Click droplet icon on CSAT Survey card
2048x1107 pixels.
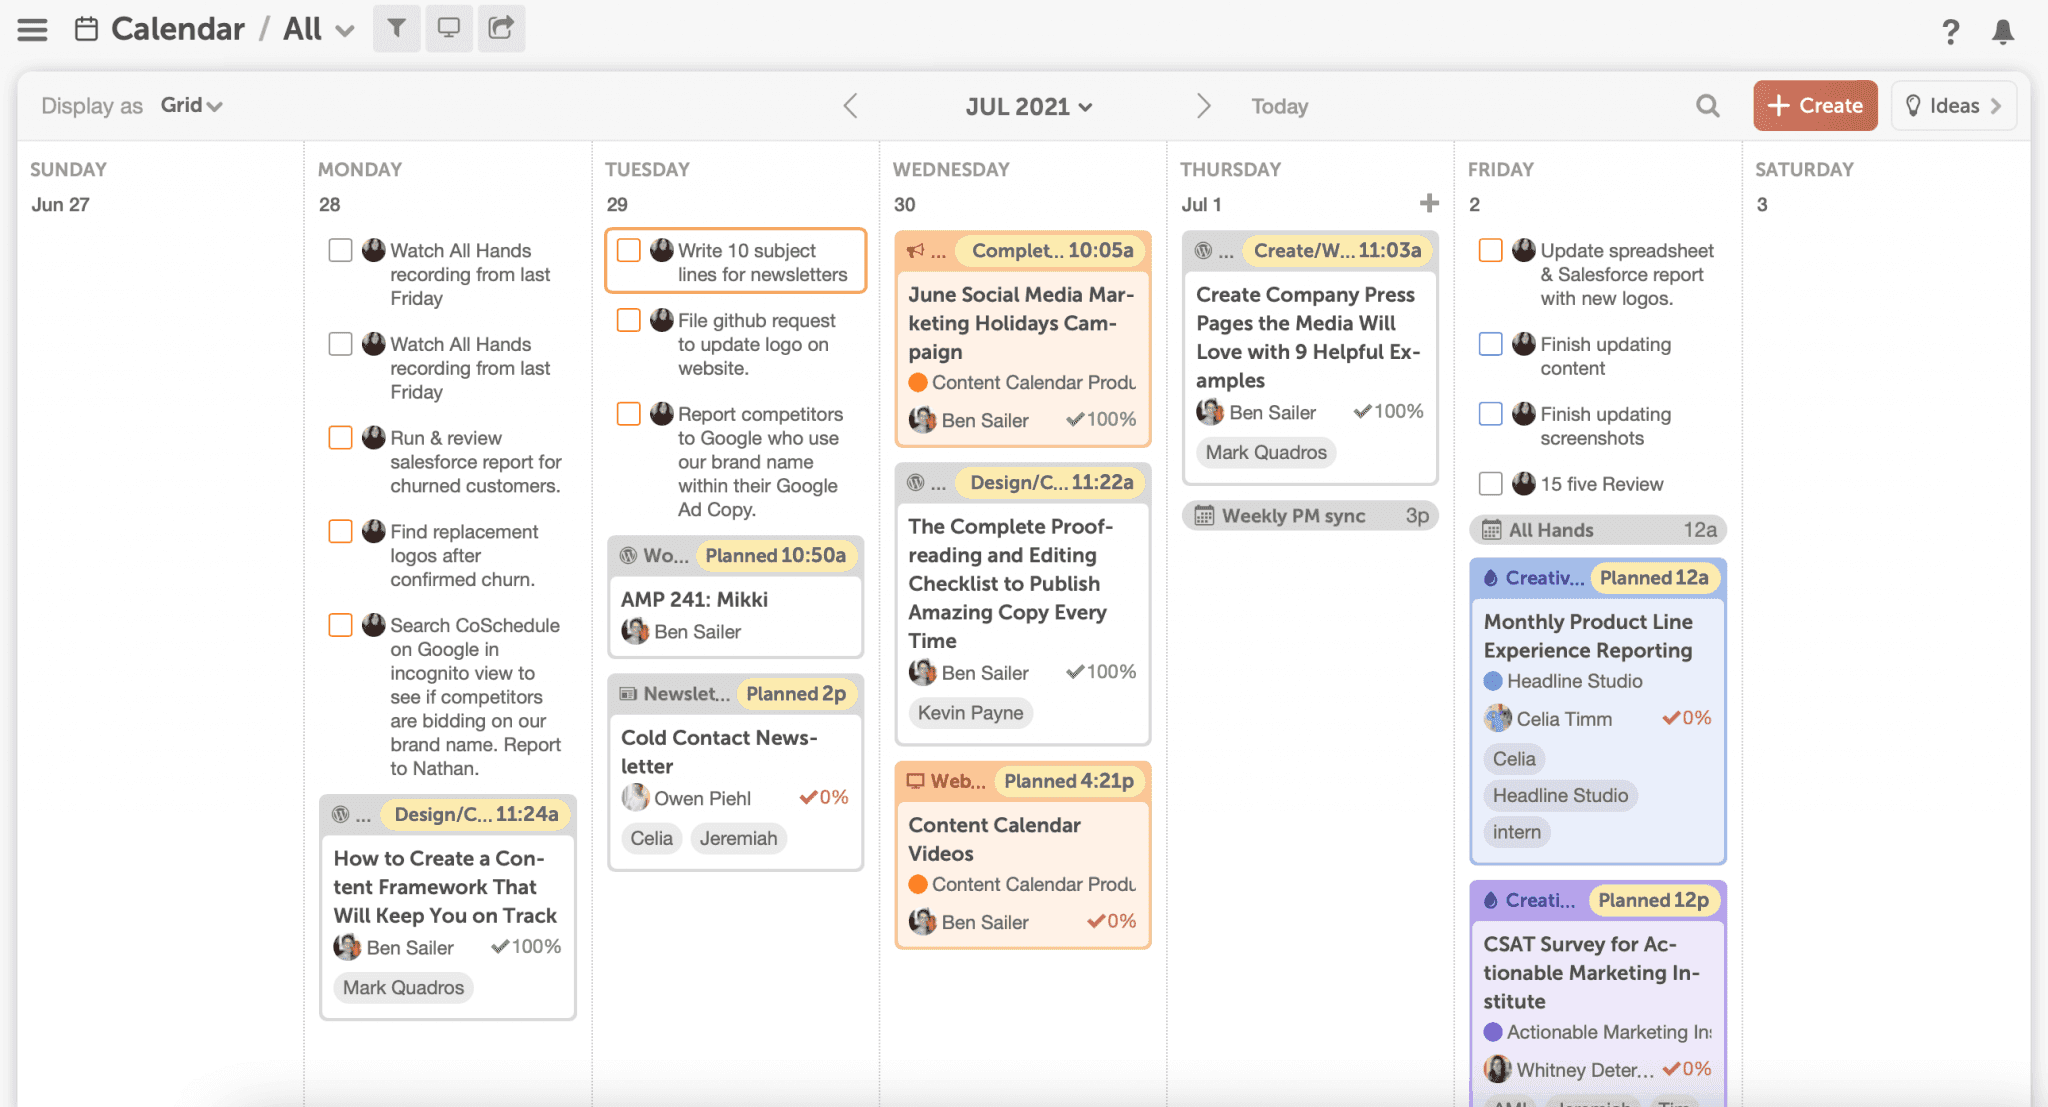point(1491,901)
